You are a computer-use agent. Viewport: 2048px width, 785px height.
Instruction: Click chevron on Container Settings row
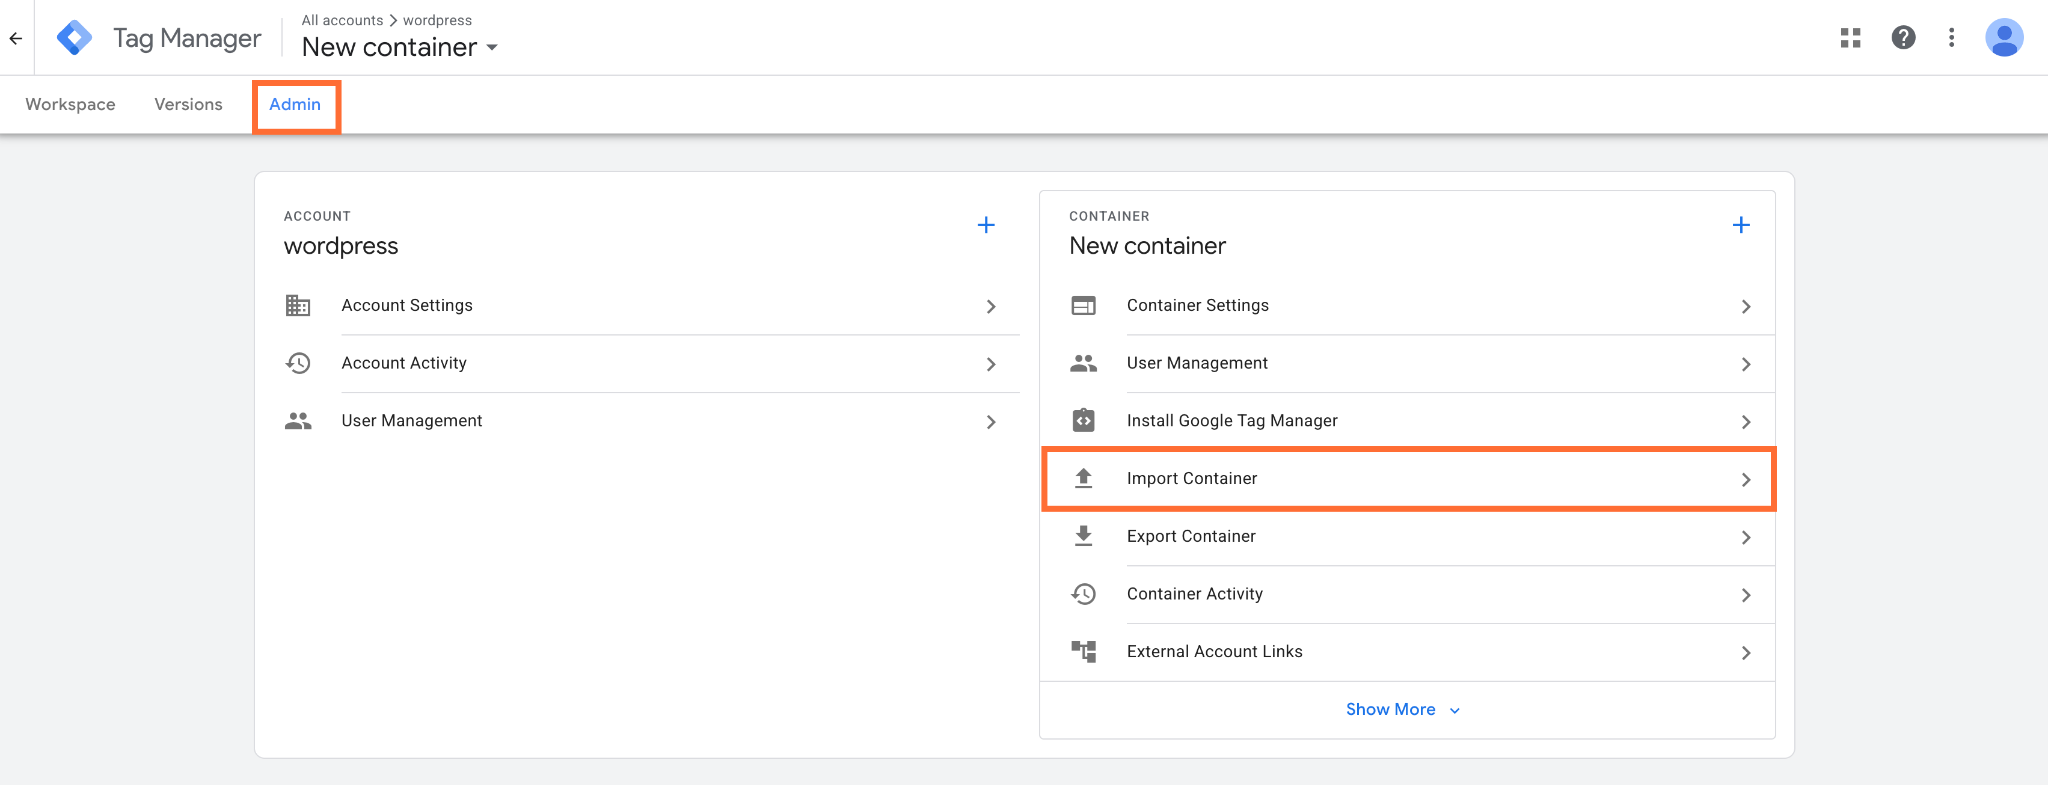pyautogui.click(x=1746, y=306)
